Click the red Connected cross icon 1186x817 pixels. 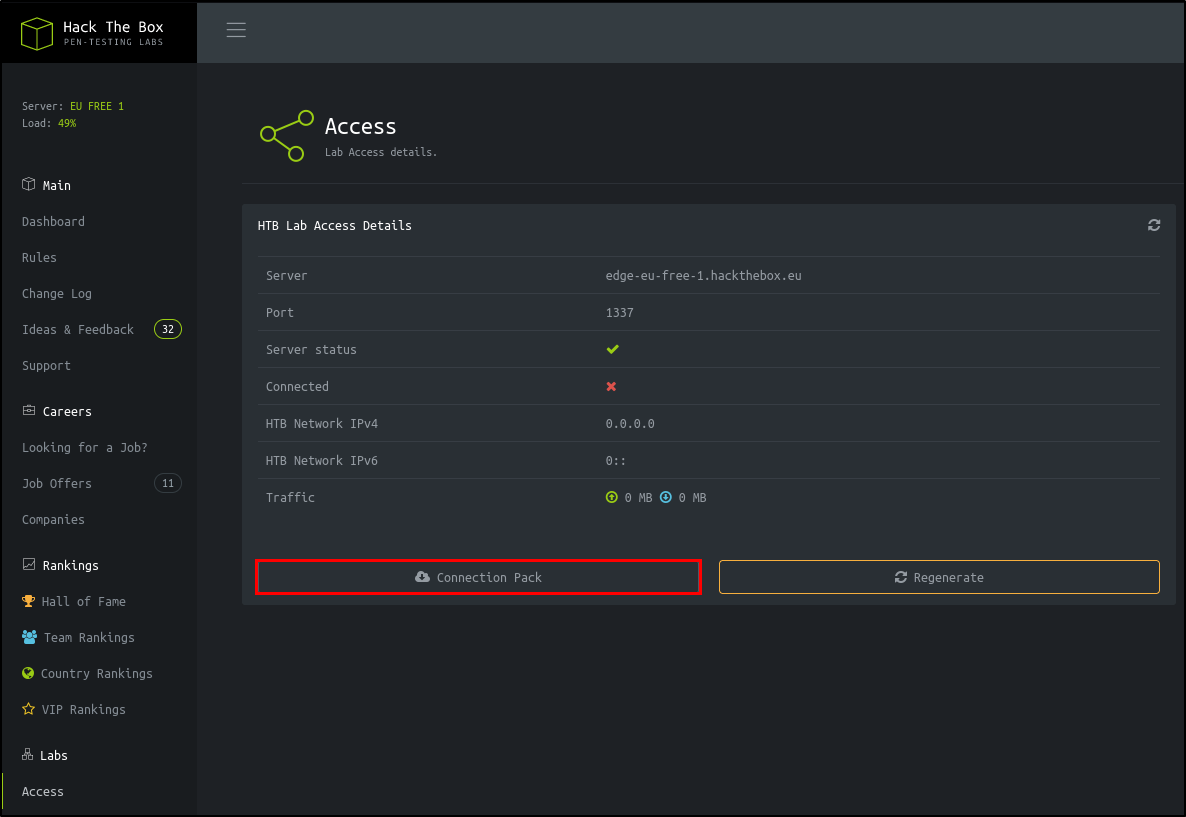click(x=611, y=387)
